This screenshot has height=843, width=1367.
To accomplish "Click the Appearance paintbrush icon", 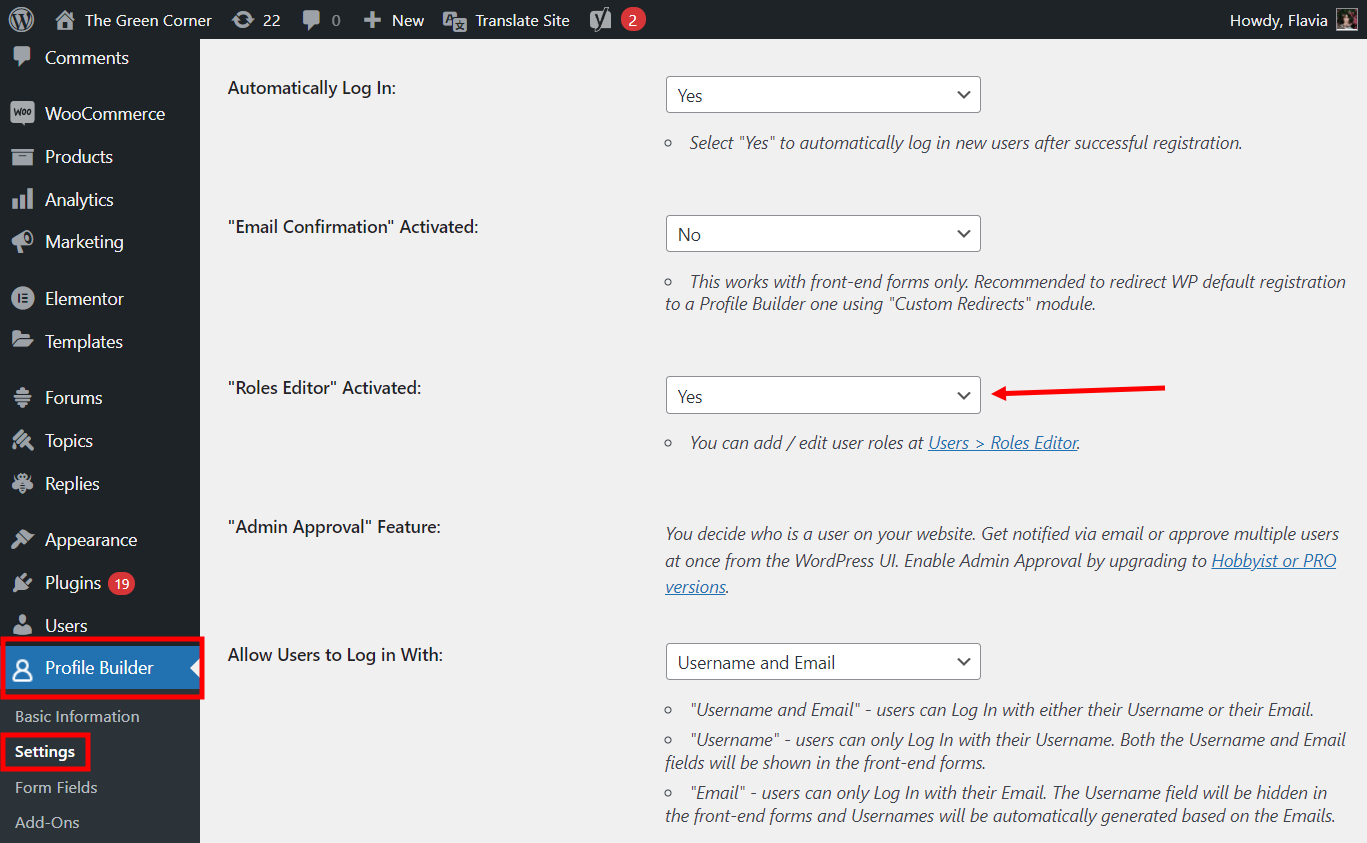I will coord(22,539).
